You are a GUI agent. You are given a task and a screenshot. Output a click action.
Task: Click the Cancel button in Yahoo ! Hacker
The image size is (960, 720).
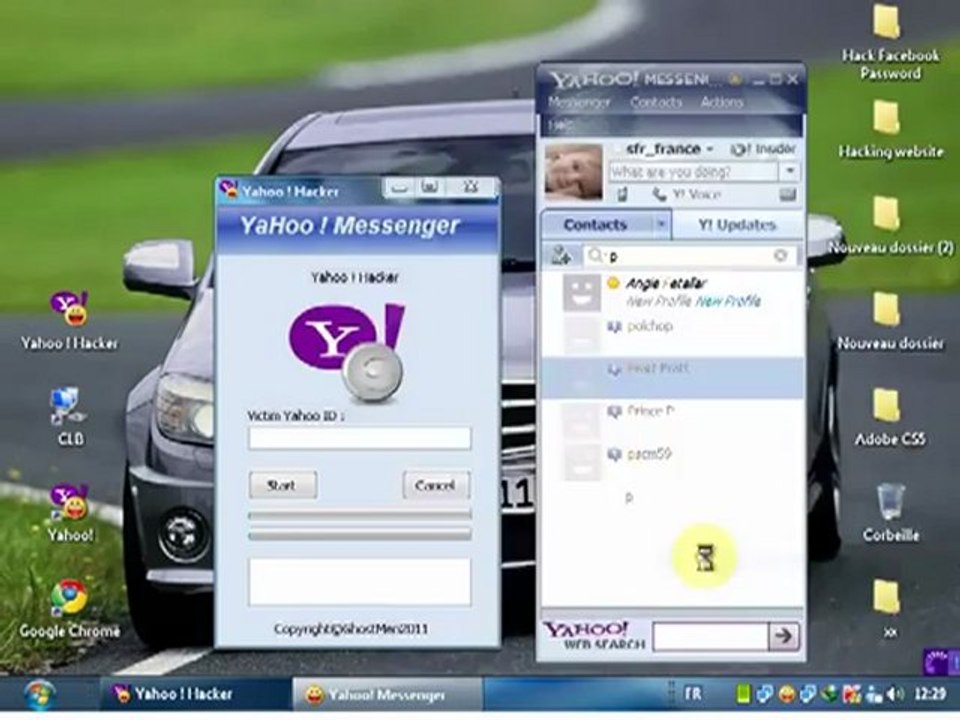click(436, 485)
